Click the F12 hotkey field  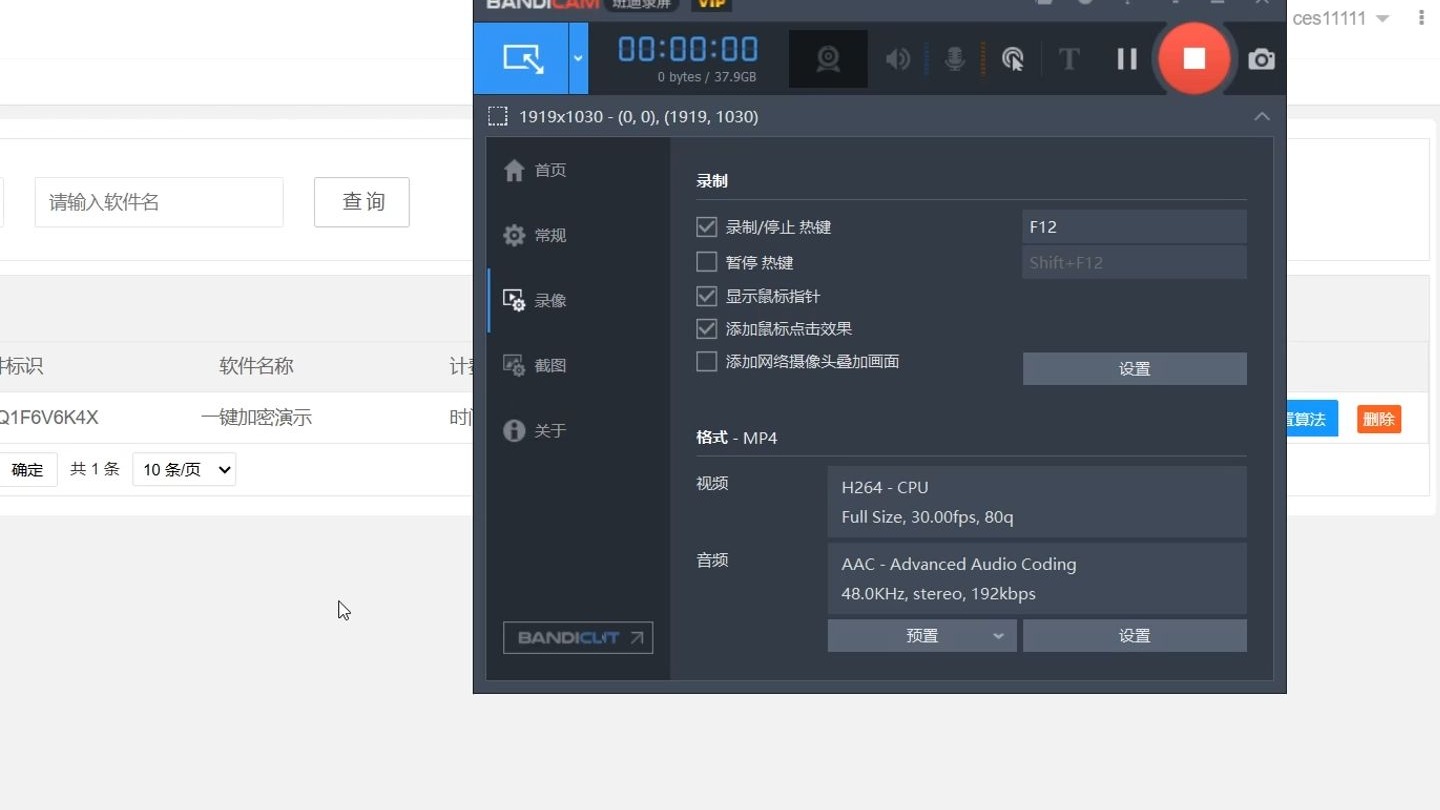click(x=1134, y=227)
